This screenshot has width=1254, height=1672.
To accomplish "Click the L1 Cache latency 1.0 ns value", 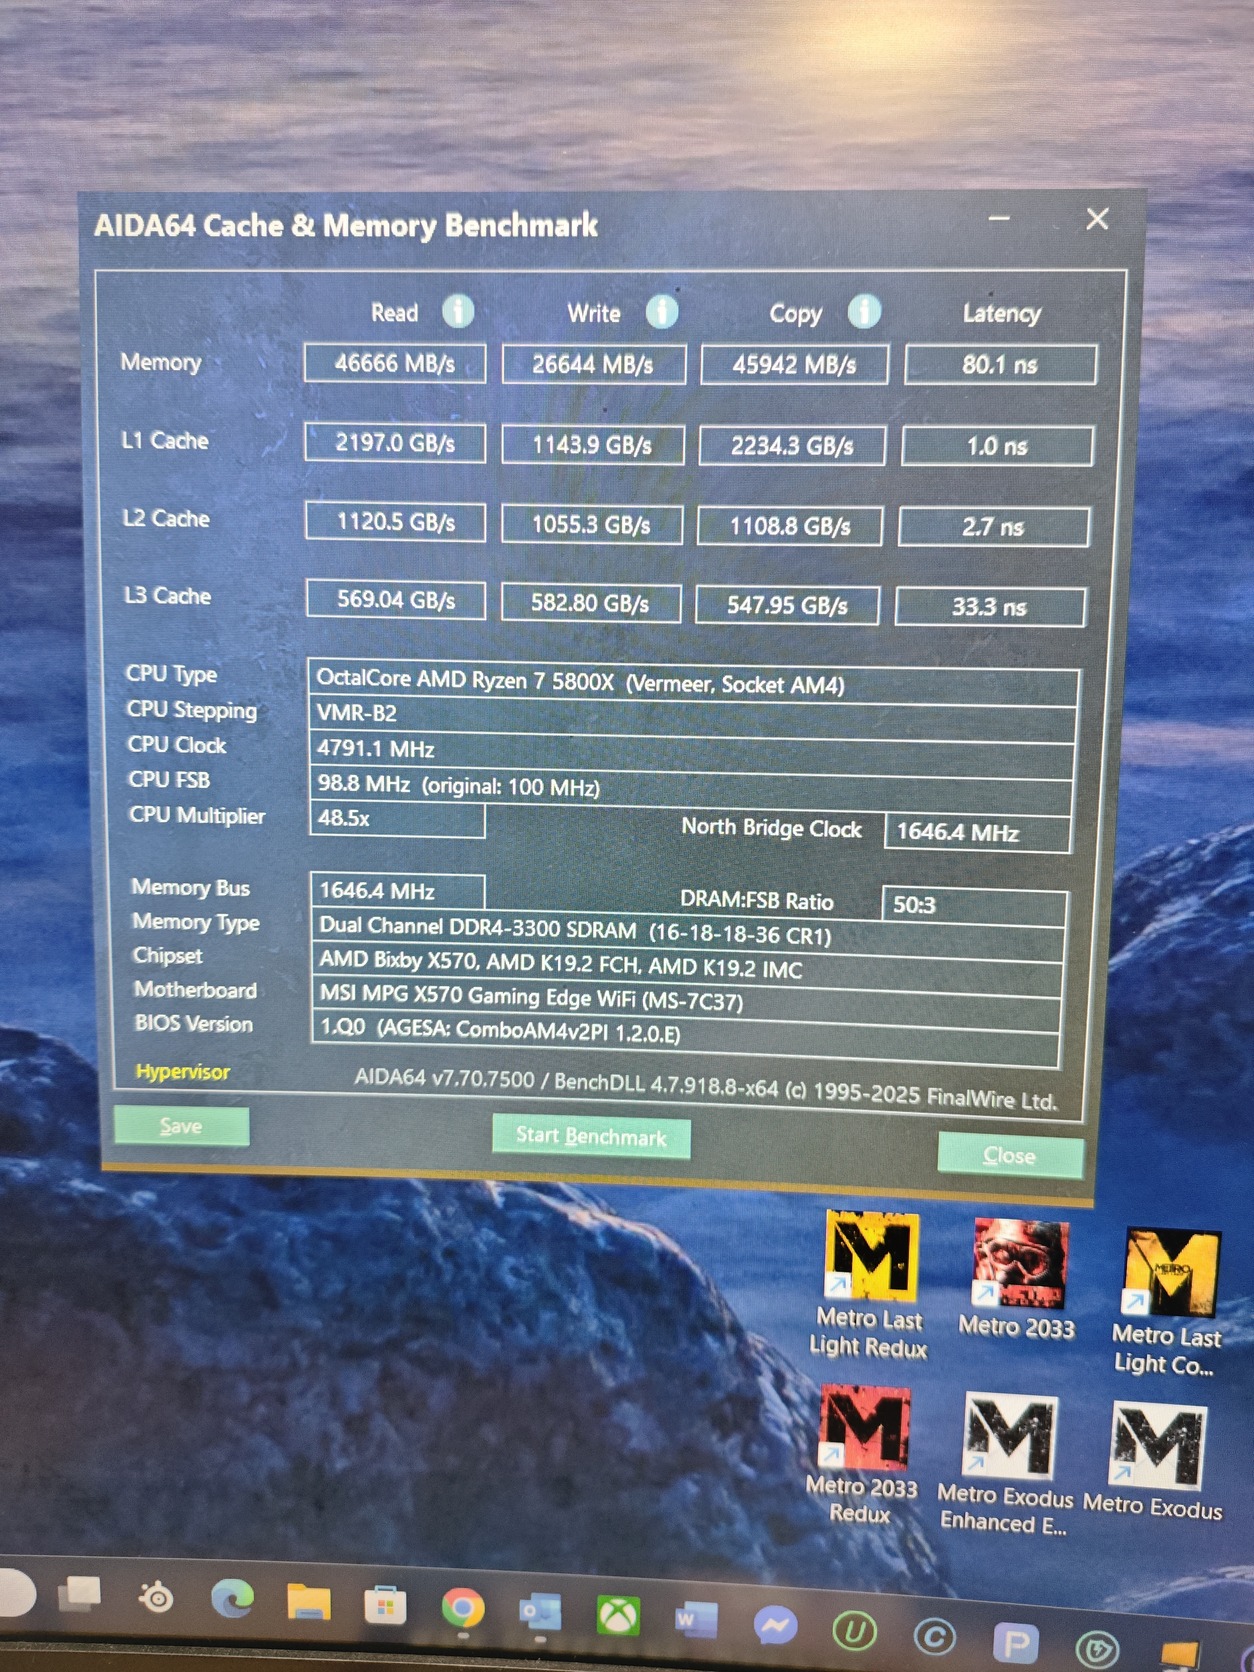I will pyautogui.click(x=997, y=446).
